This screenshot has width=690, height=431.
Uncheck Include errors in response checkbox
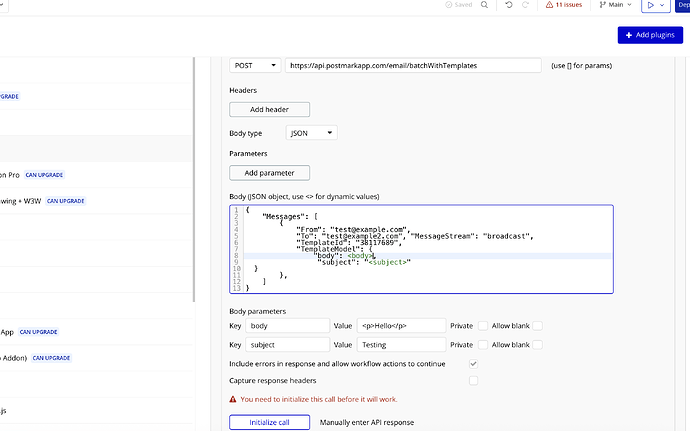pos(473,364)
